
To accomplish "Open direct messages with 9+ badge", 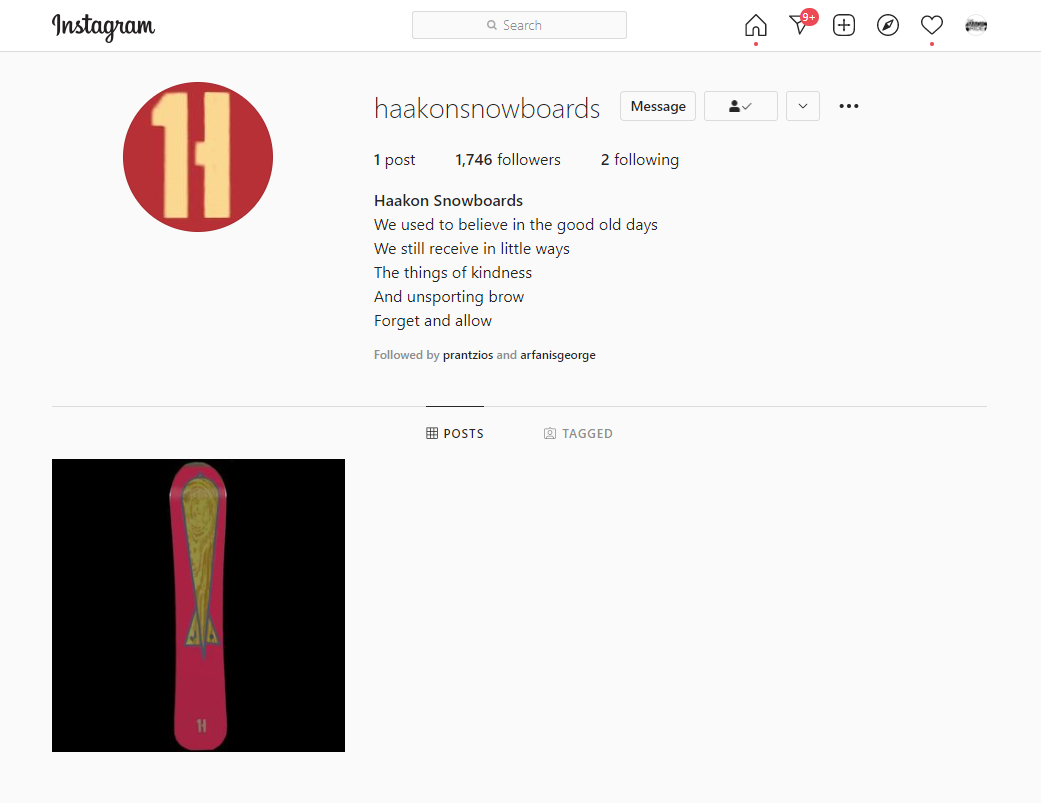I will (801, 24).
